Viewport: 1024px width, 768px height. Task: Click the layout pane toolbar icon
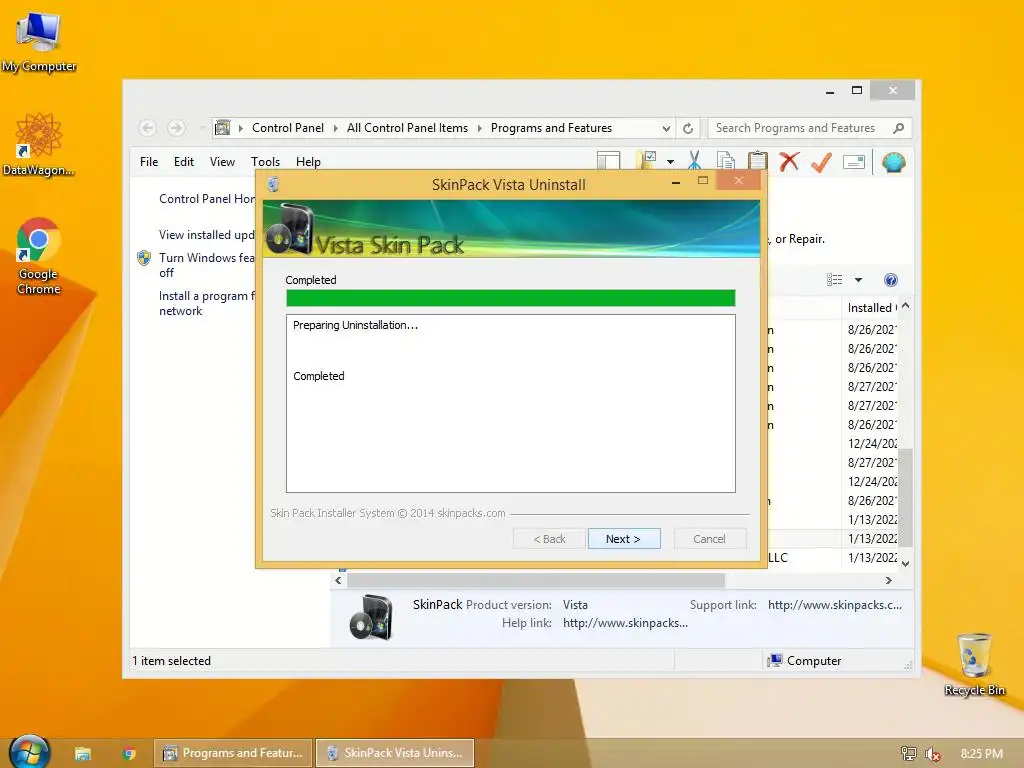point(608,161)
